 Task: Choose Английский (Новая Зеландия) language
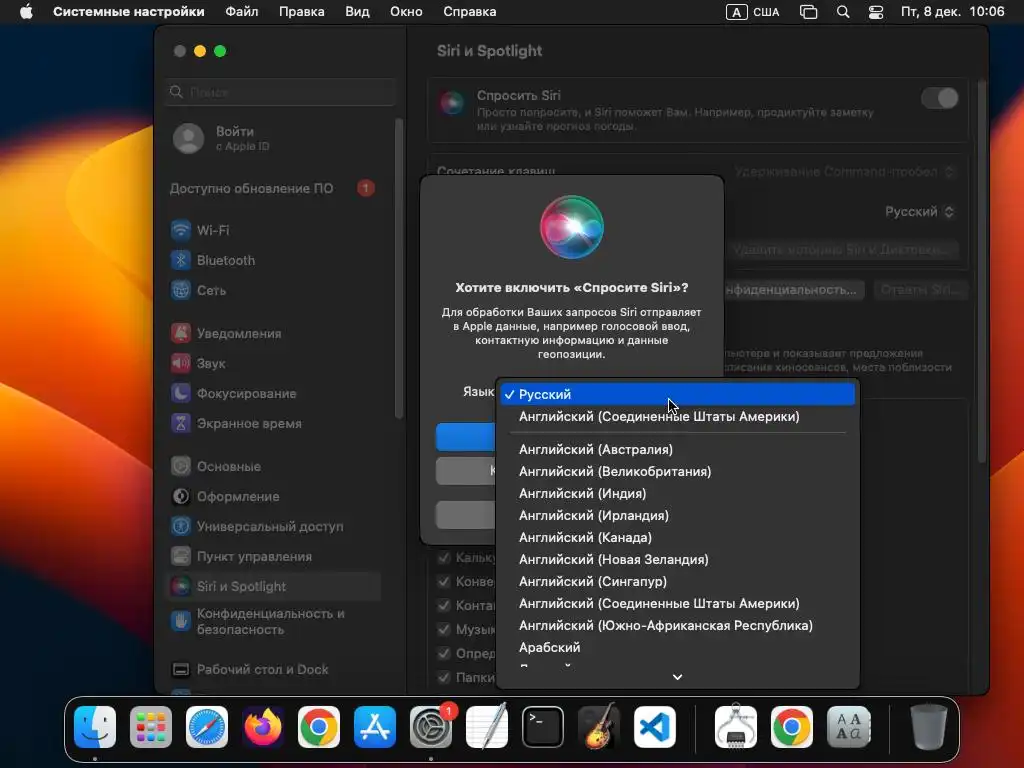pyautogui.click(x=677, y=560)
